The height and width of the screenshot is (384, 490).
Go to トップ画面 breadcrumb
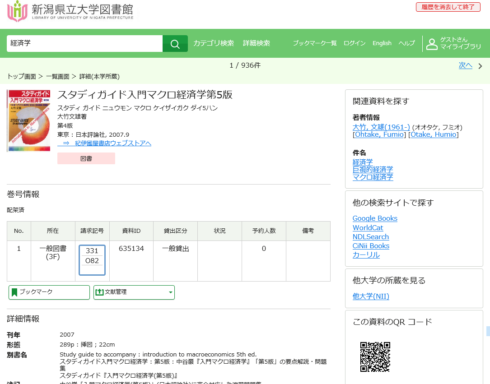22,76
